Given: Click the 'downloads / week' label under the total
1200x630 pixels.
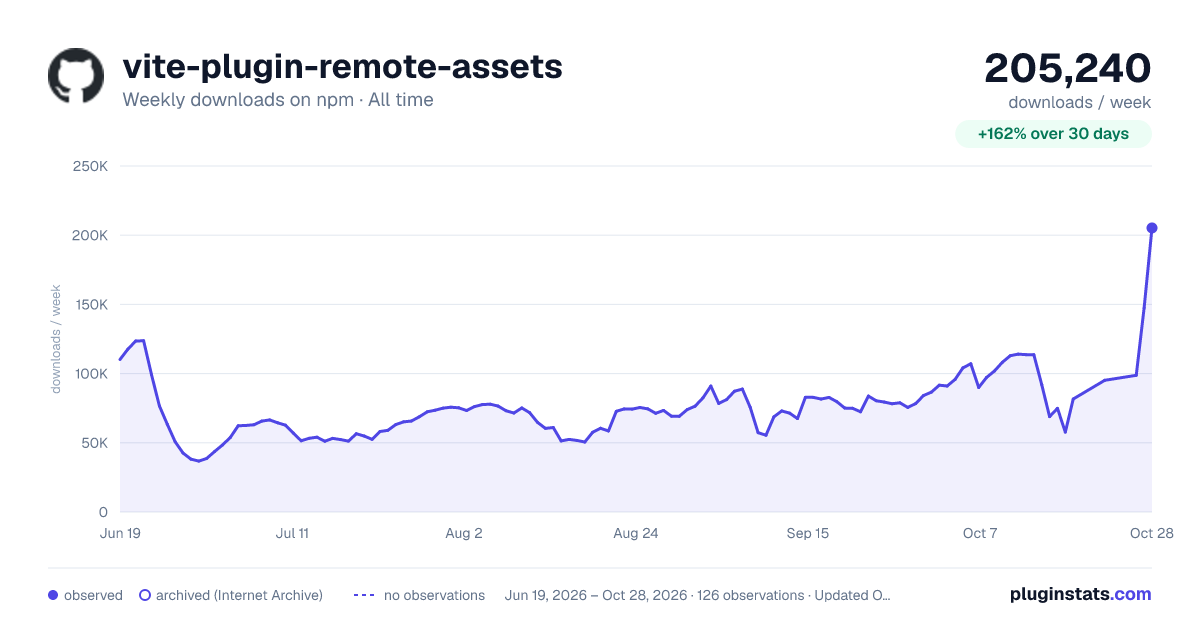Looking at the screenshot, I should (x=1080, y=102).
